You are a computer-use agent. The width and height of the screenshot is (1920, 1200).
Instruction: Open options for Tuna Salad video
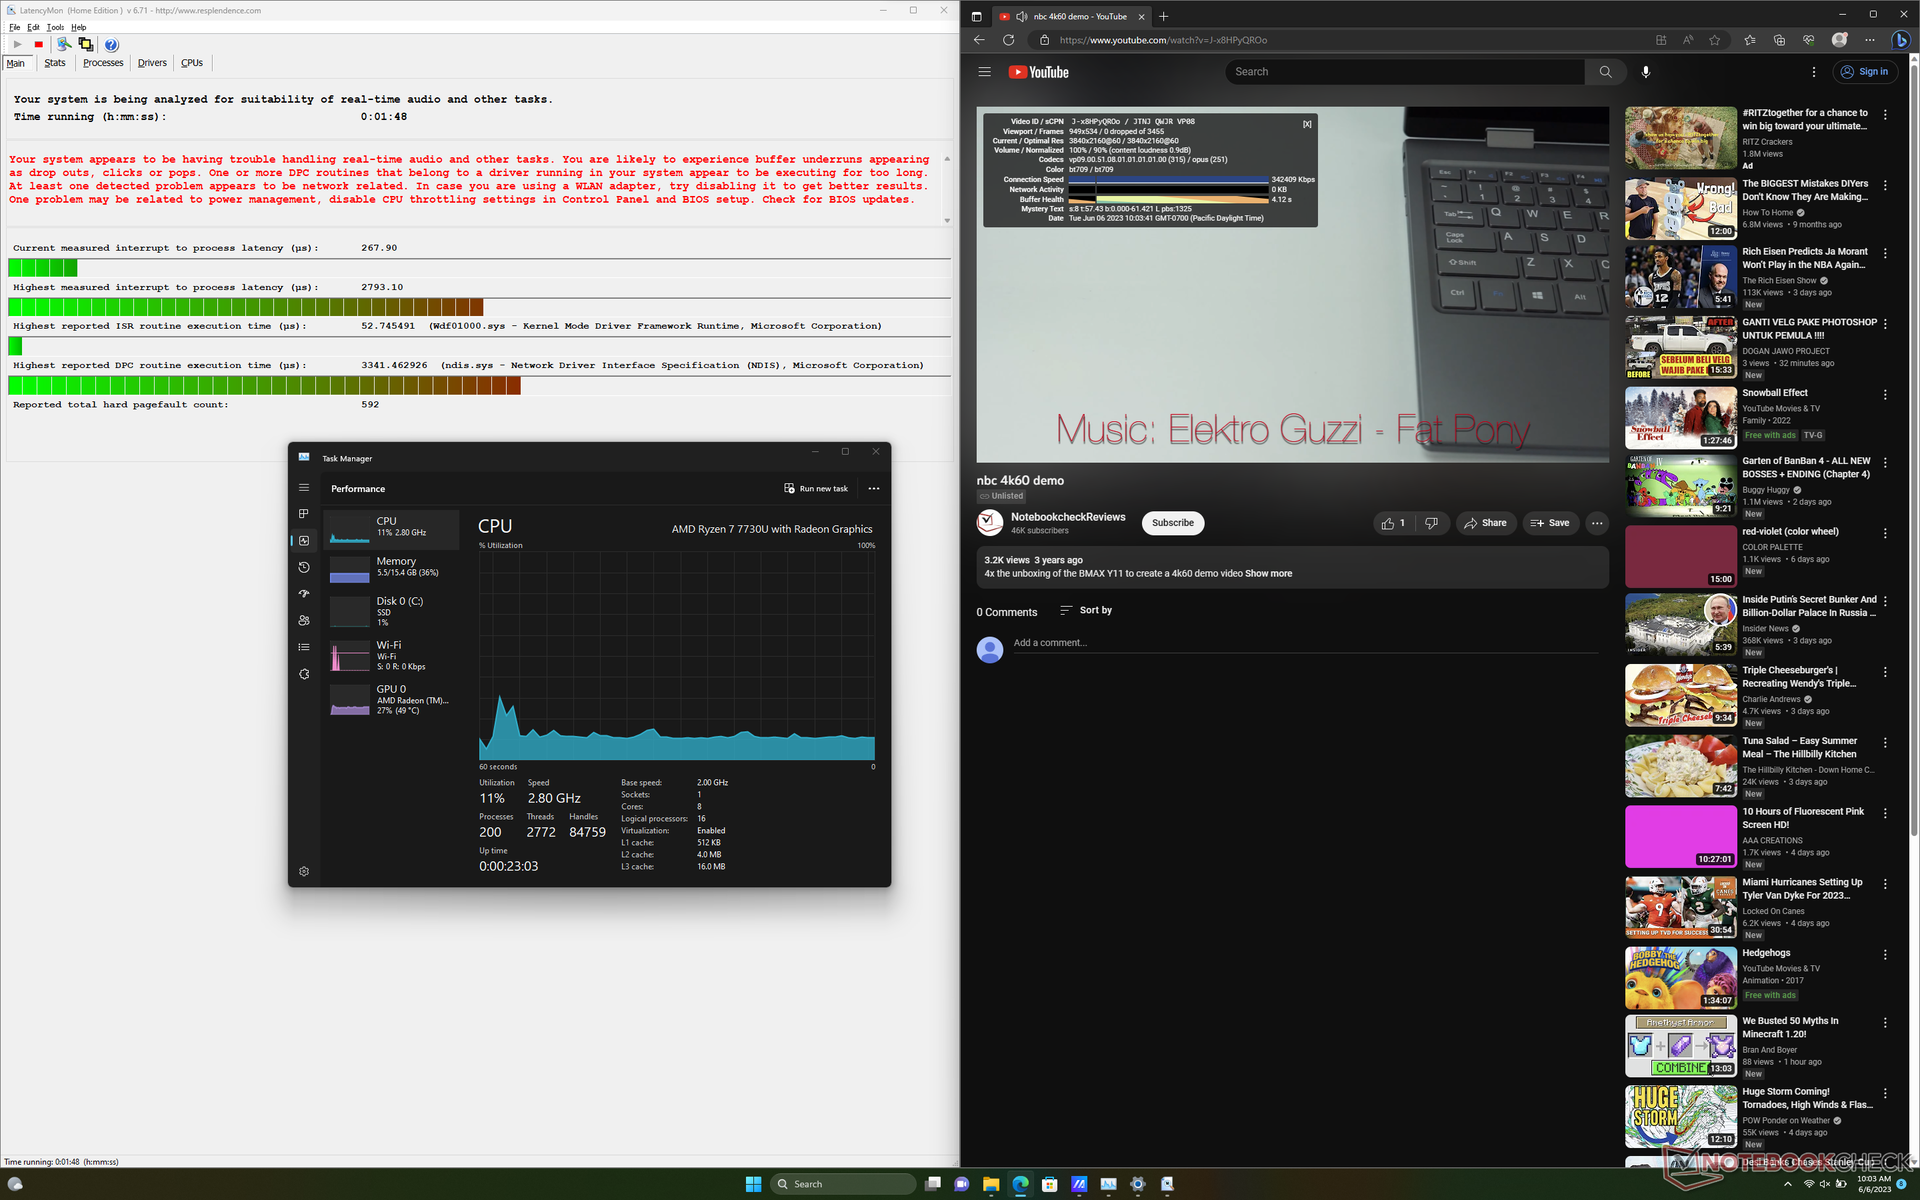pyautogui.click(x=1885, y=743)
